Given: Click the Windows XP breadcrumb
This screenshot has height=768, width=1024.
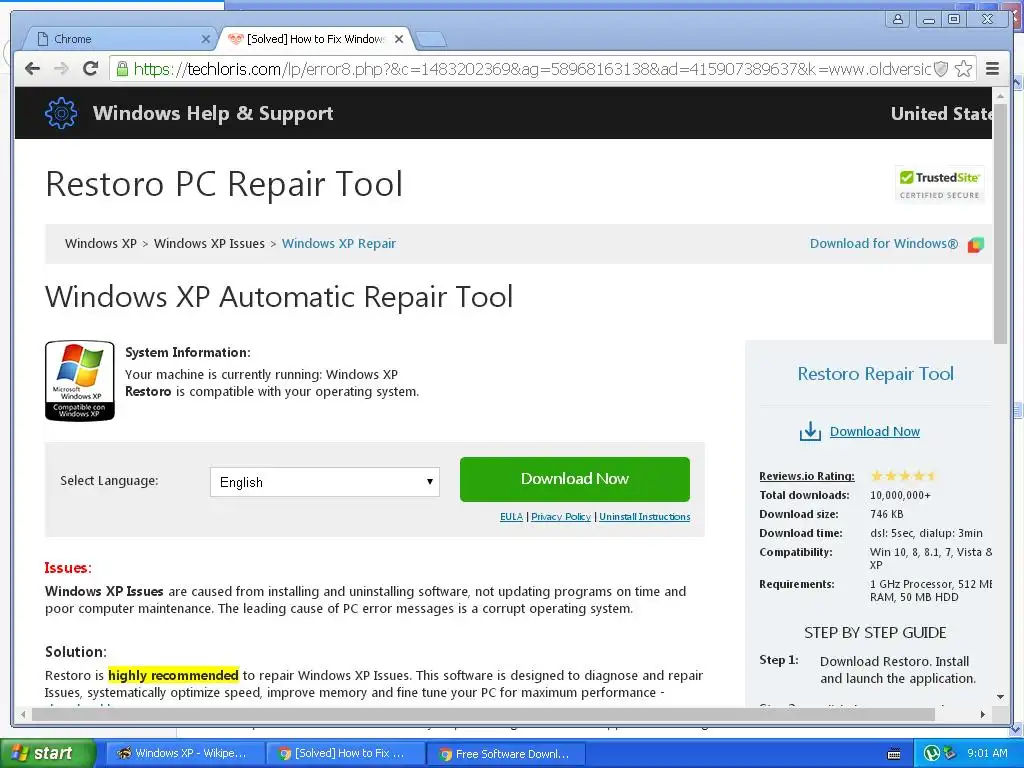Looking at the screenshot, I should point(101,244).
